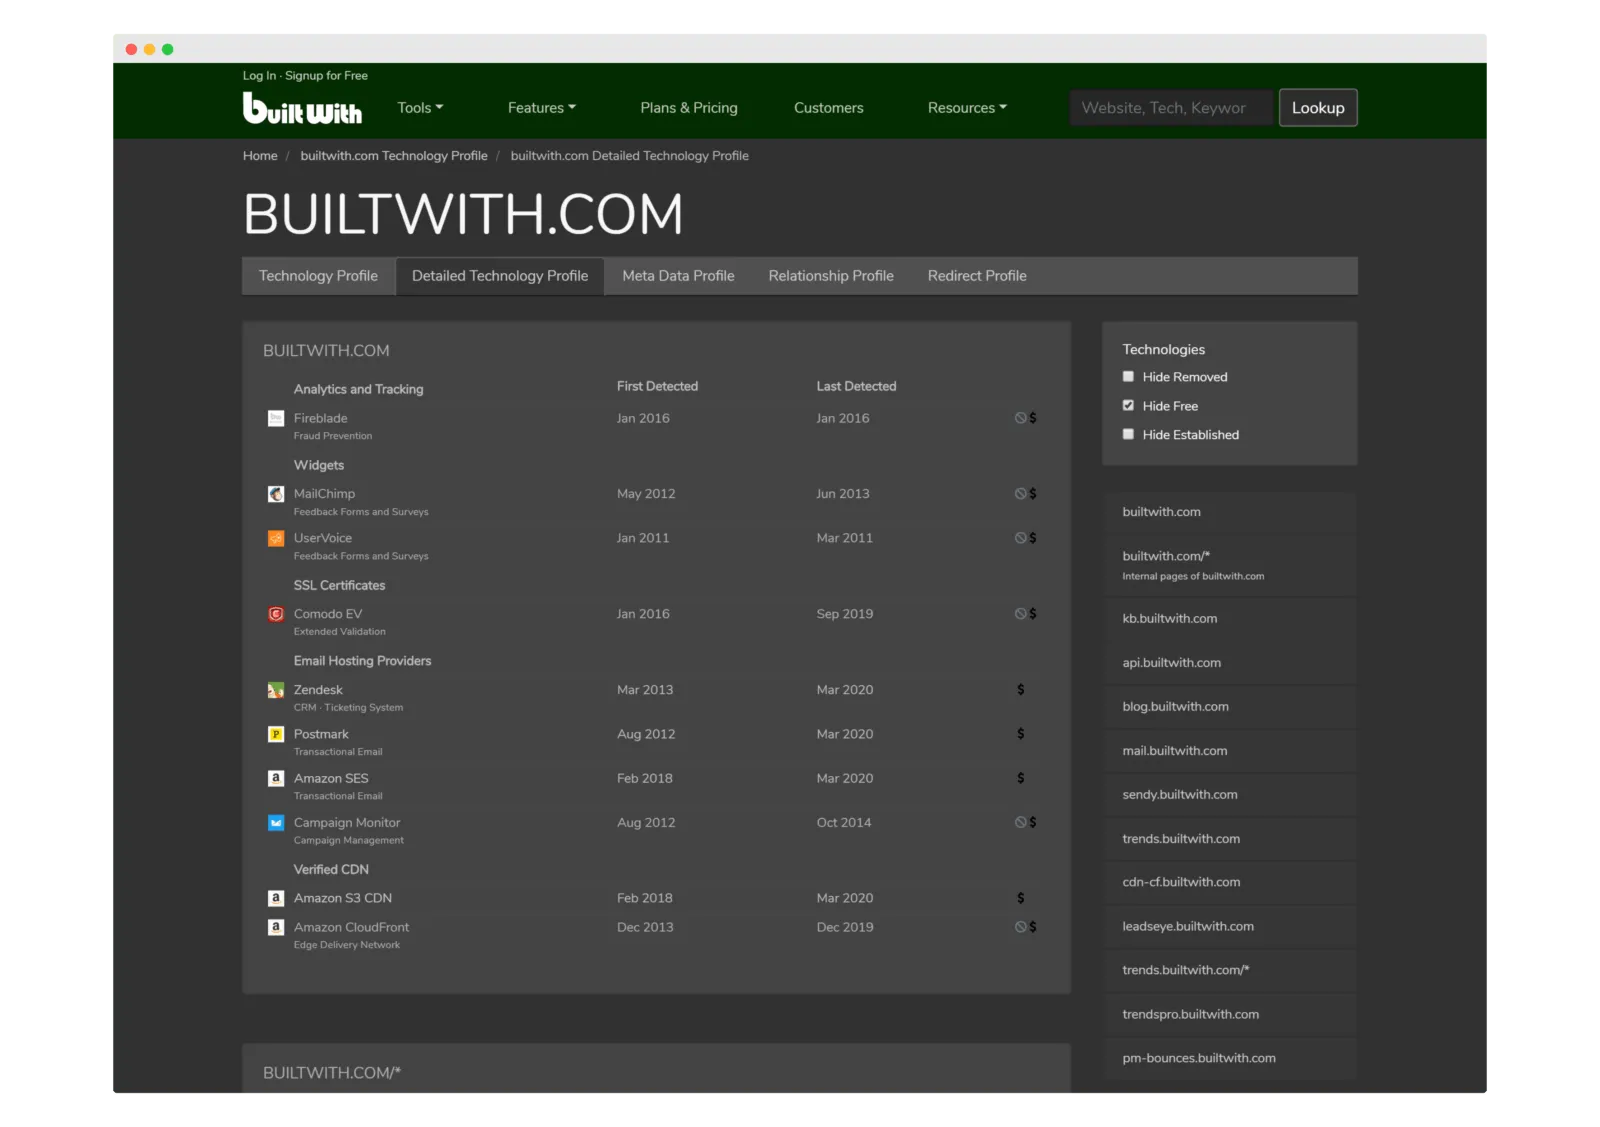Toggle the Hide Established checkbox
Screen dimensions: 1600x1127
click(x=1128, y=435)
